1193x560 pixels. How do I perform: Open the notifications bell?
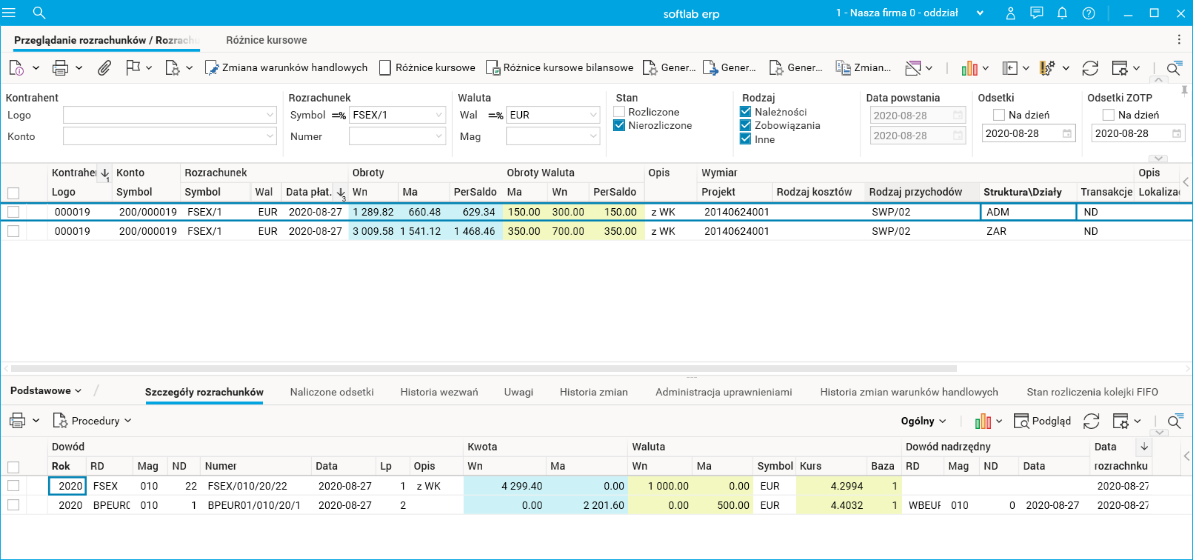click(x=1062, y=13)
